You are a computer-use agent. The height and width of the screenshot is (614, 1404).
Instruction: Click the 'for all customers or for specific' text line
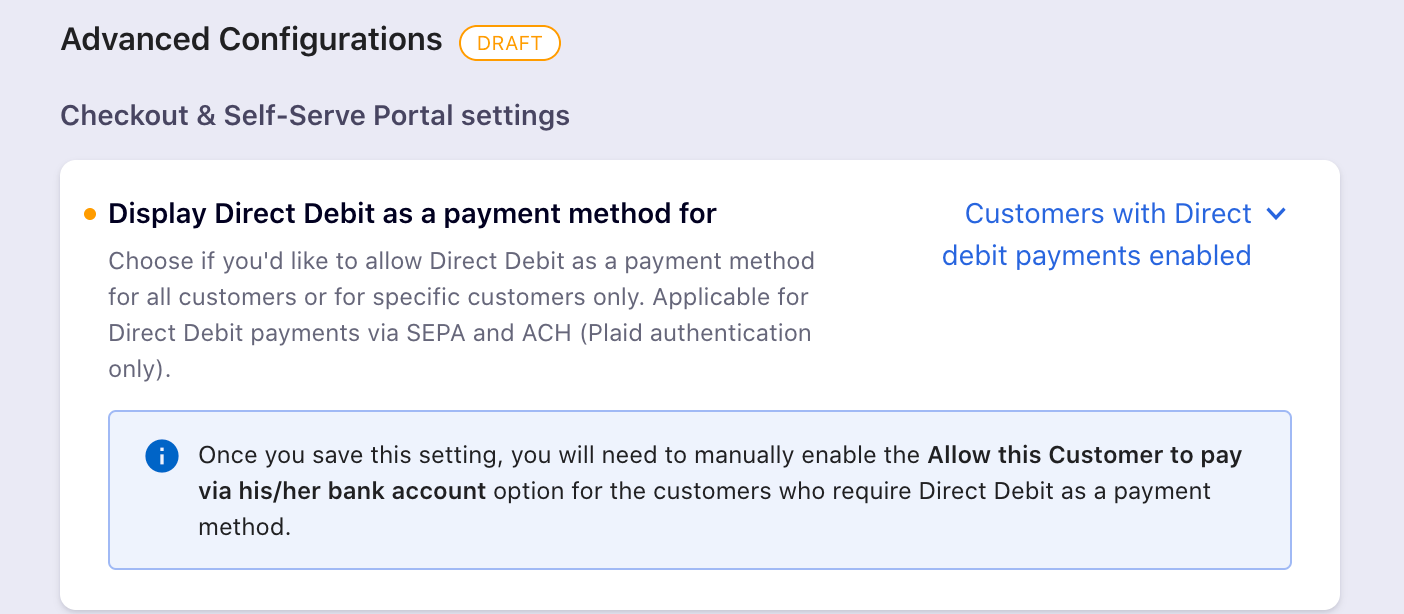click(458, 297)
